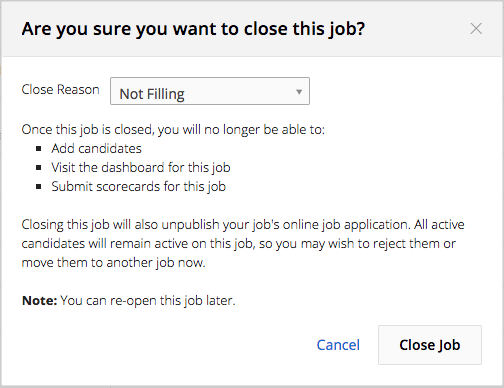The height and width of the screenshot is (388, 504).
Task: Click the re-open this job later text
Action: (173, 301)
